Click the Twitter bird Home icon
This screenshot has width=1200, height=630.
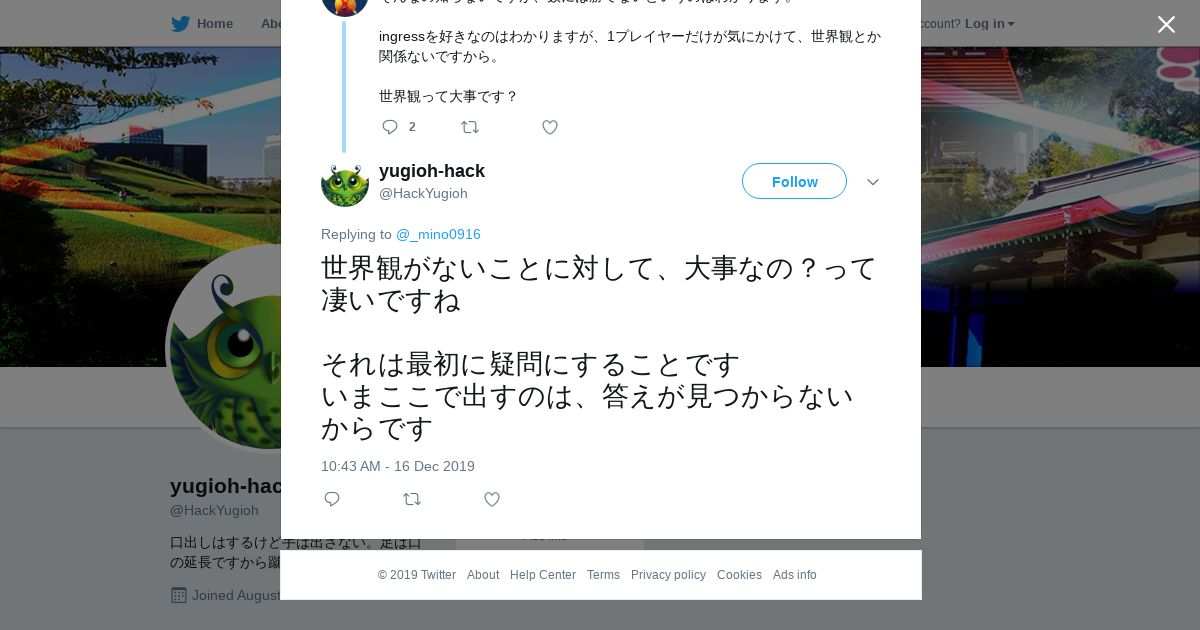coord(181,24)
